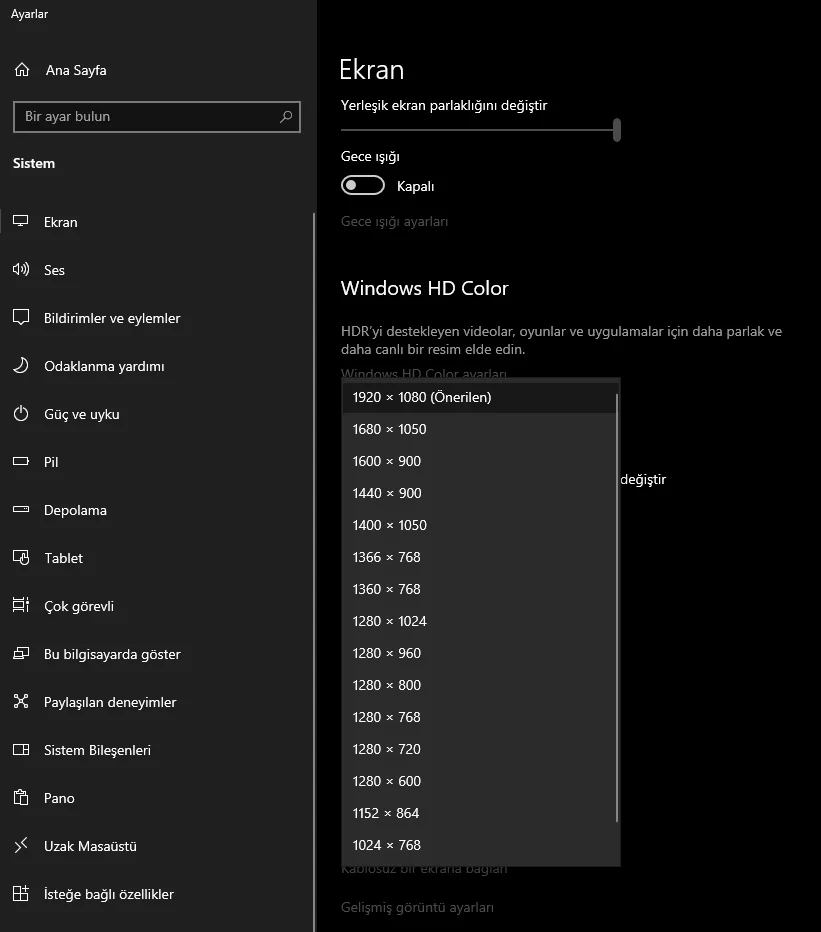Open Bildirimler ve eylemler icon
This screenshot has height=932, width=821.
[x=21, y=318]
